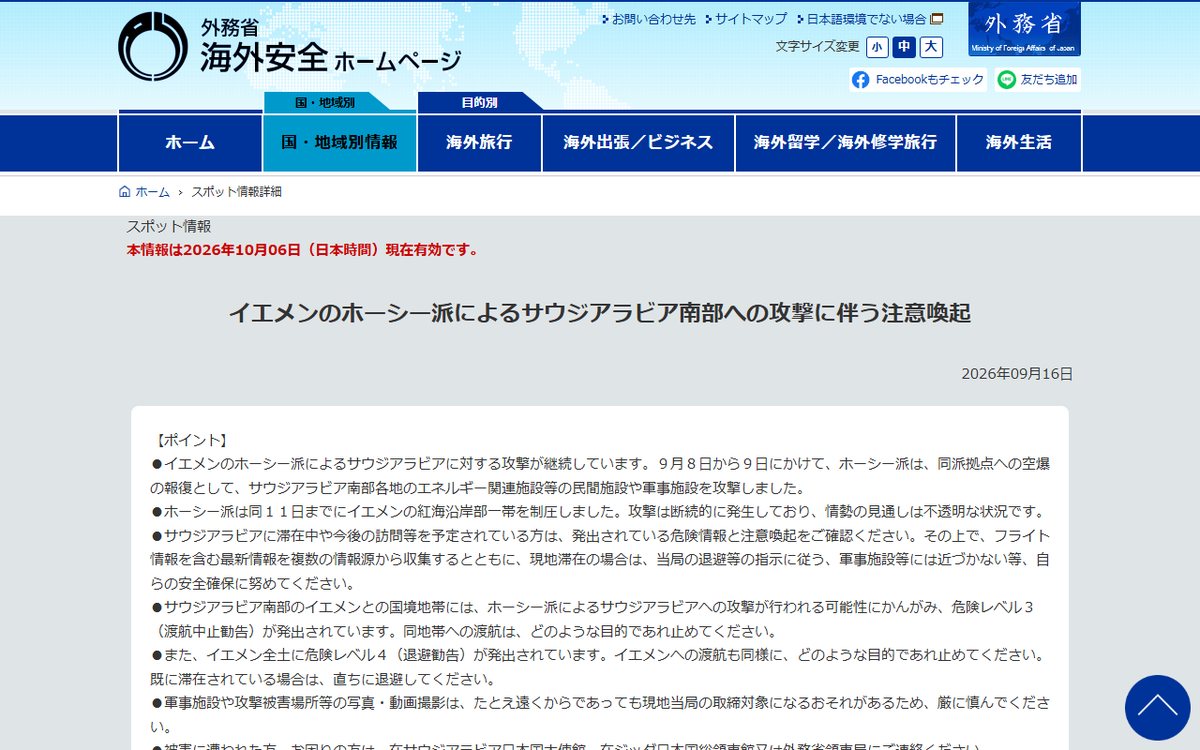Select the 国・地域別 tab label
Image resolution: width=1200 pixels, height=750 pixels.
(324, 103)
